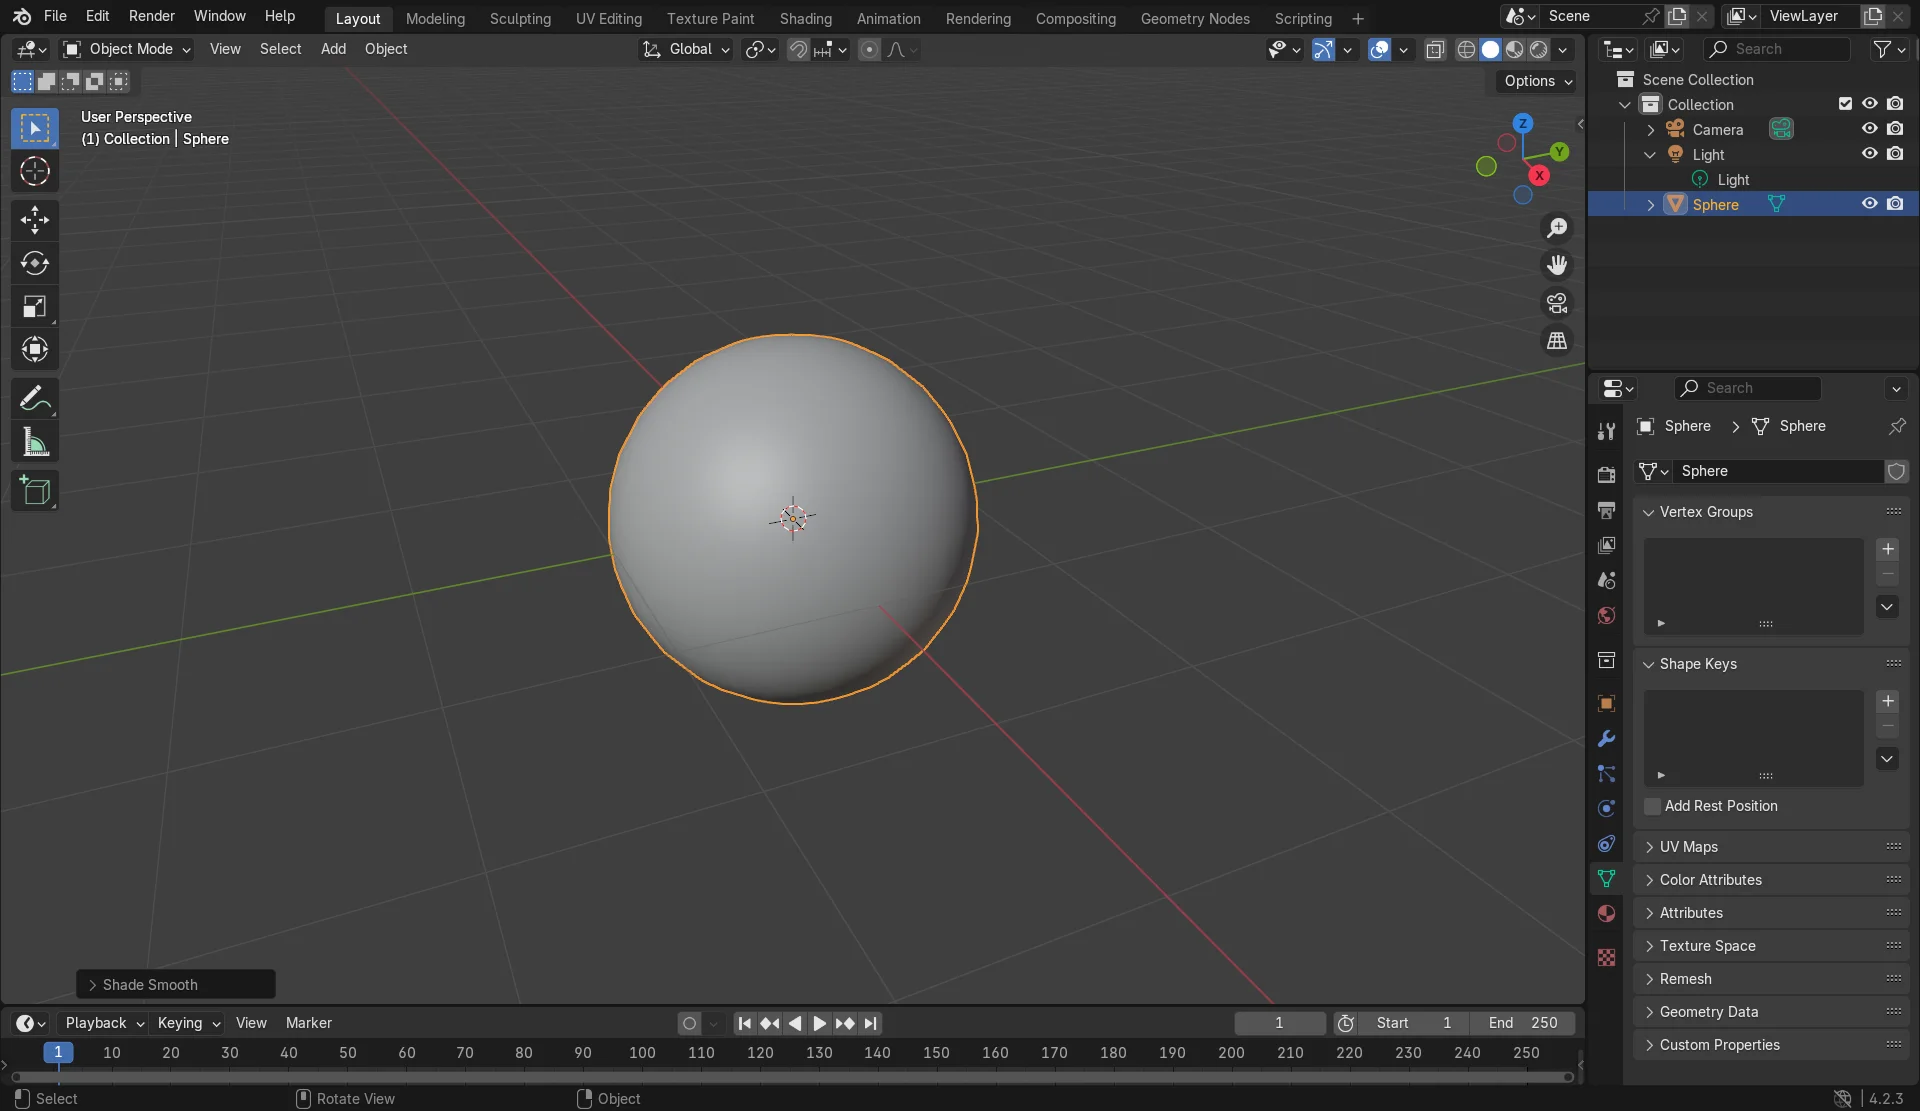Open the Modifiers properties tab
Screen dimensions: 1920x1111
[x=1606, y=739]
